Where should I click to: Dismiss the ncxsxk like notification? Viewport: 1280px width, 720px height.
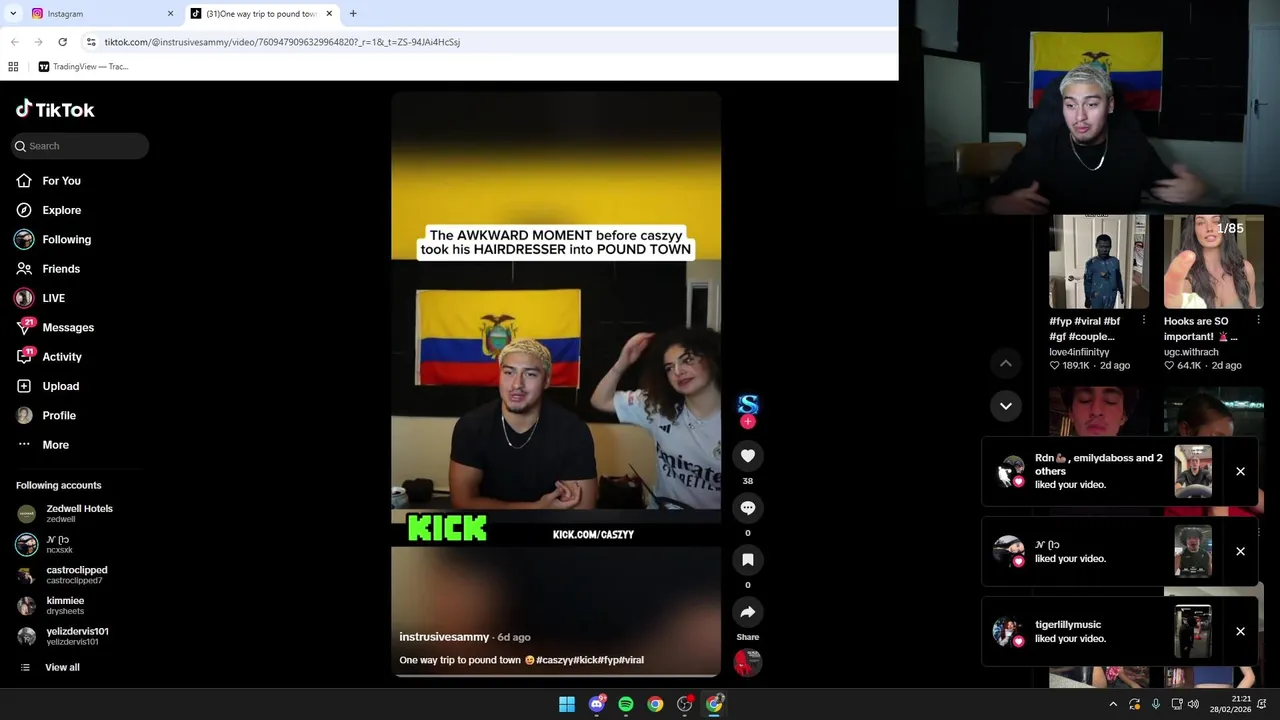1240,551
